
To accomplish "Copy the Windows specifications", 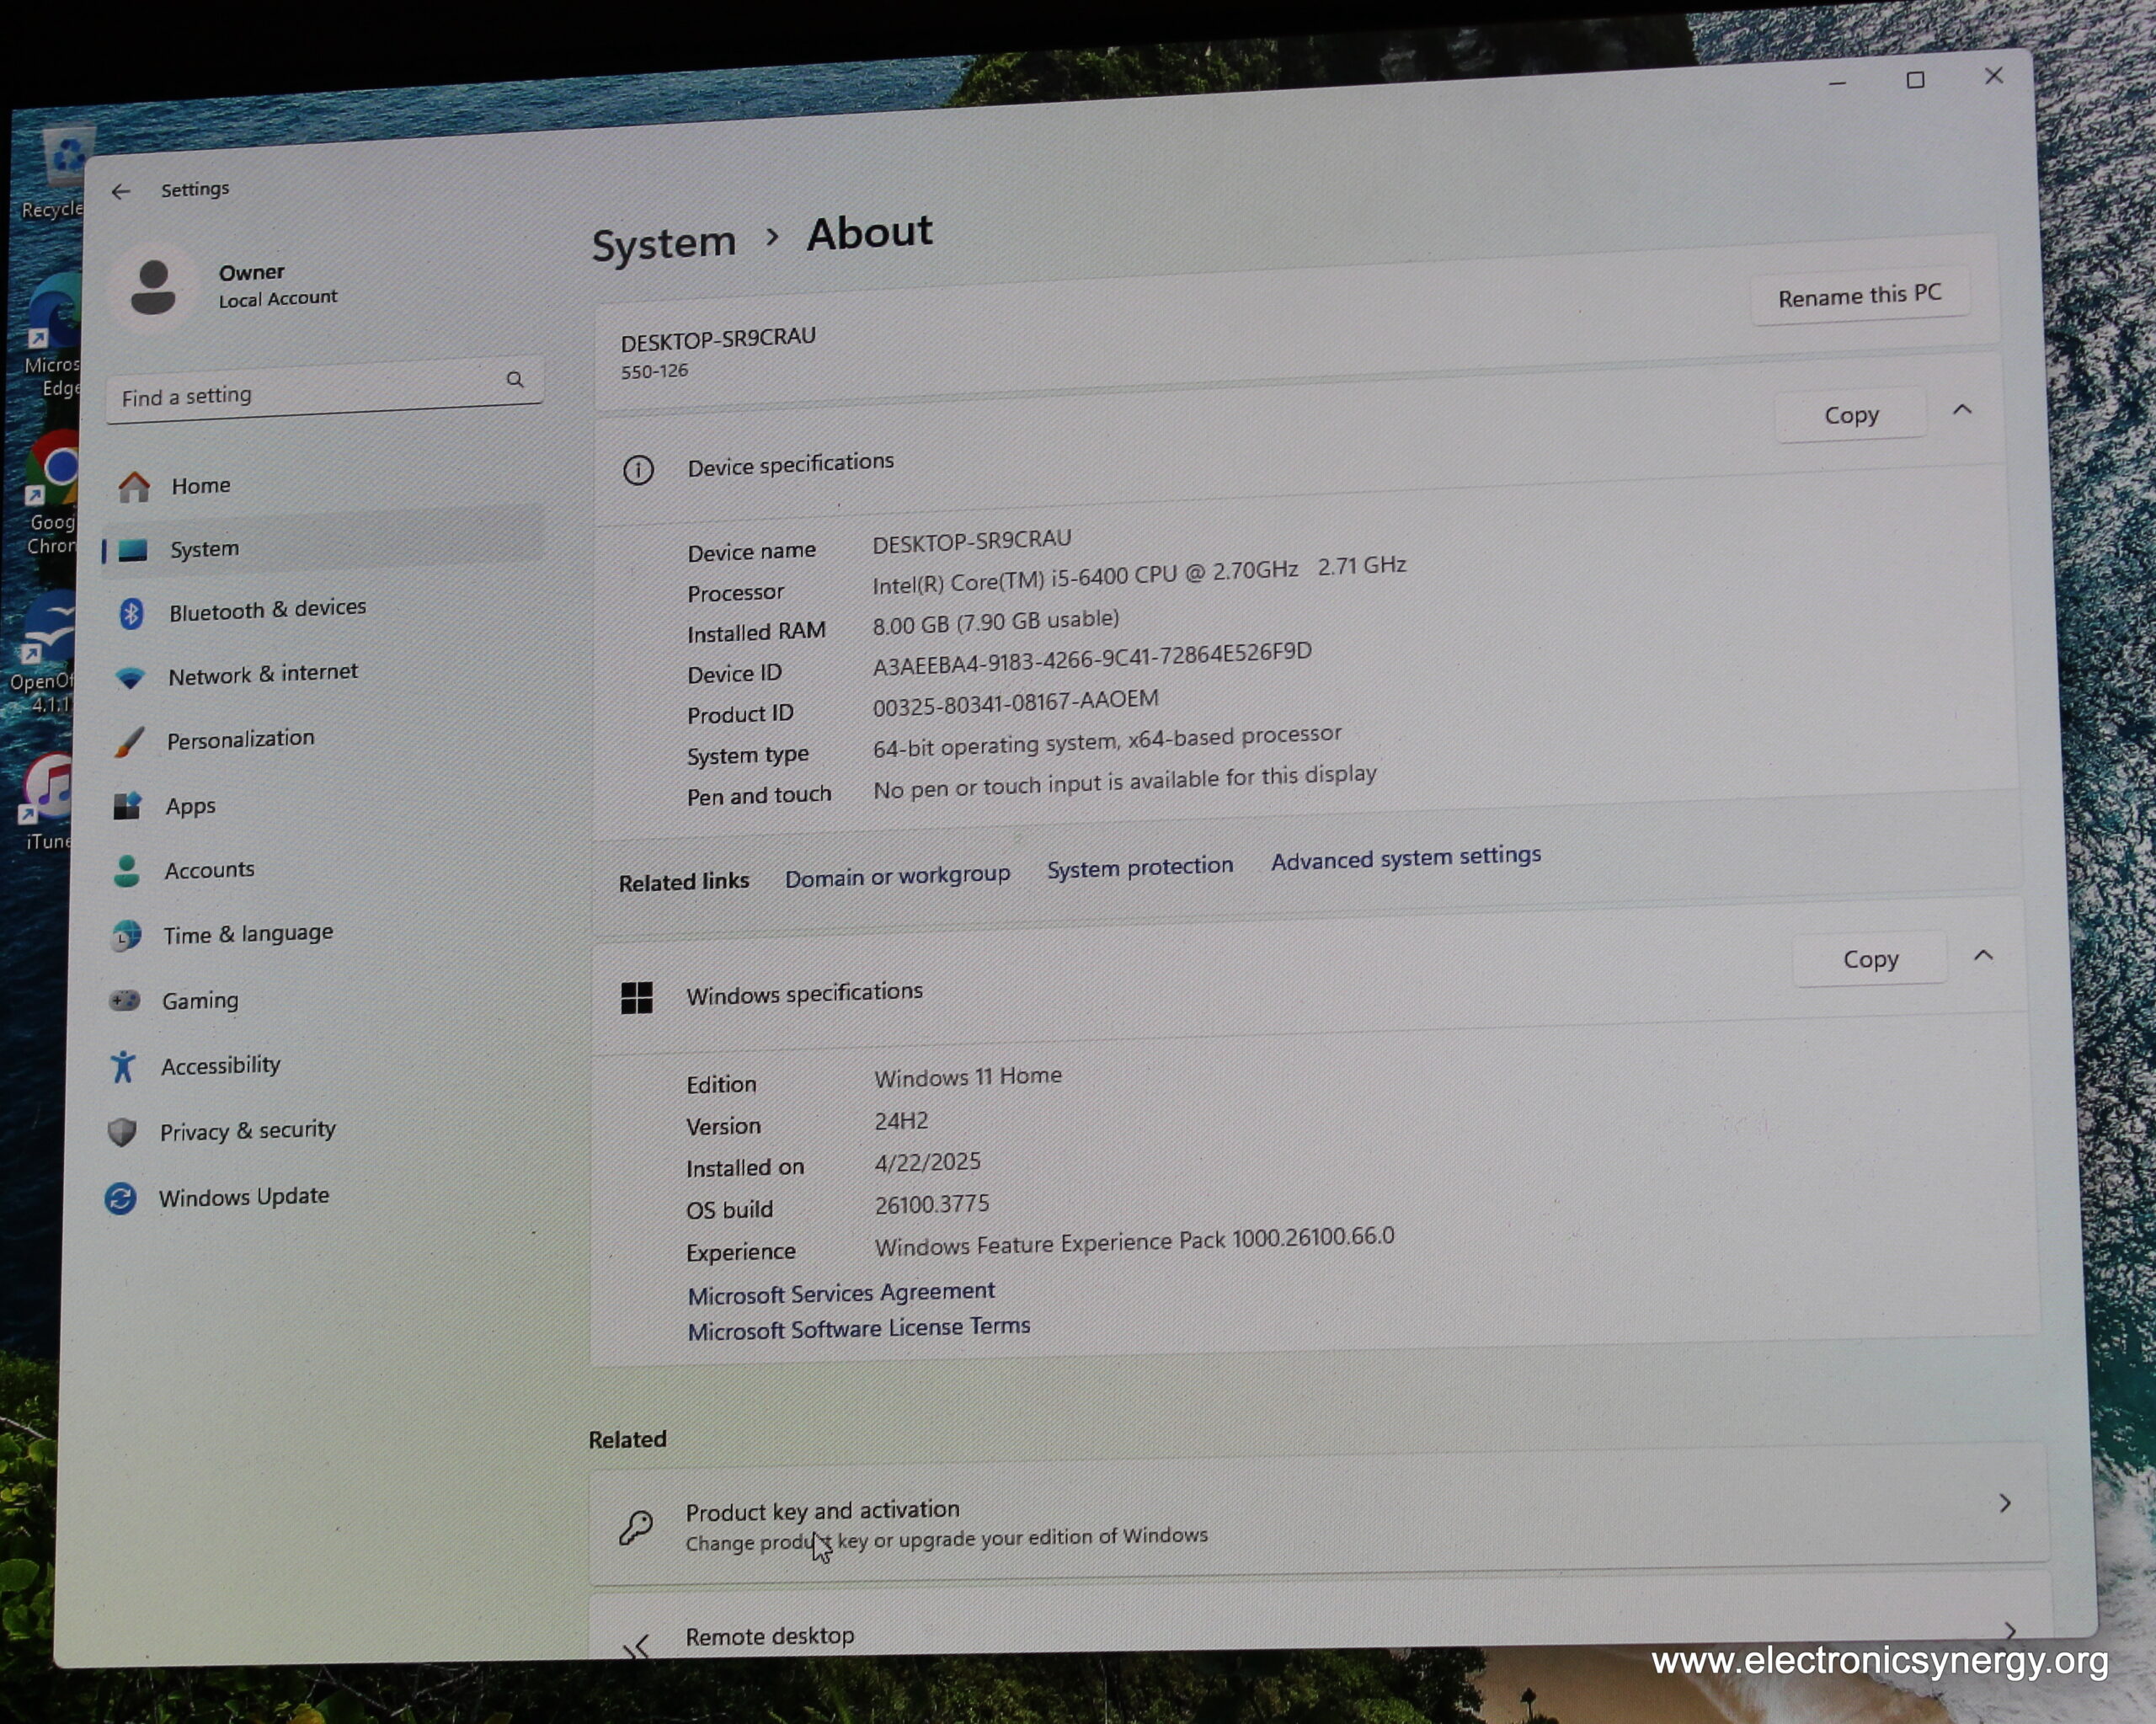I will coord(1870,959).
